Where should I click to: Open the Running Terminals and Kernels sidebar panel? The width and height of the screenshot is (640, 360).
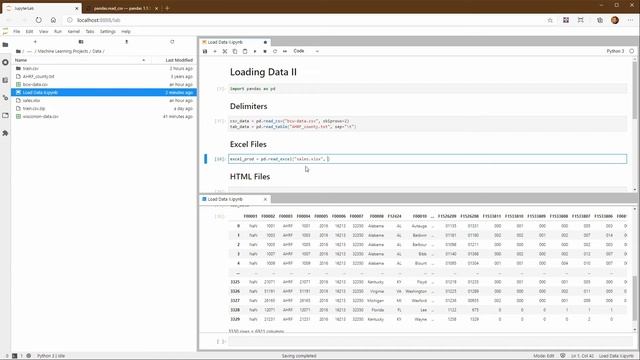[5, 62]
